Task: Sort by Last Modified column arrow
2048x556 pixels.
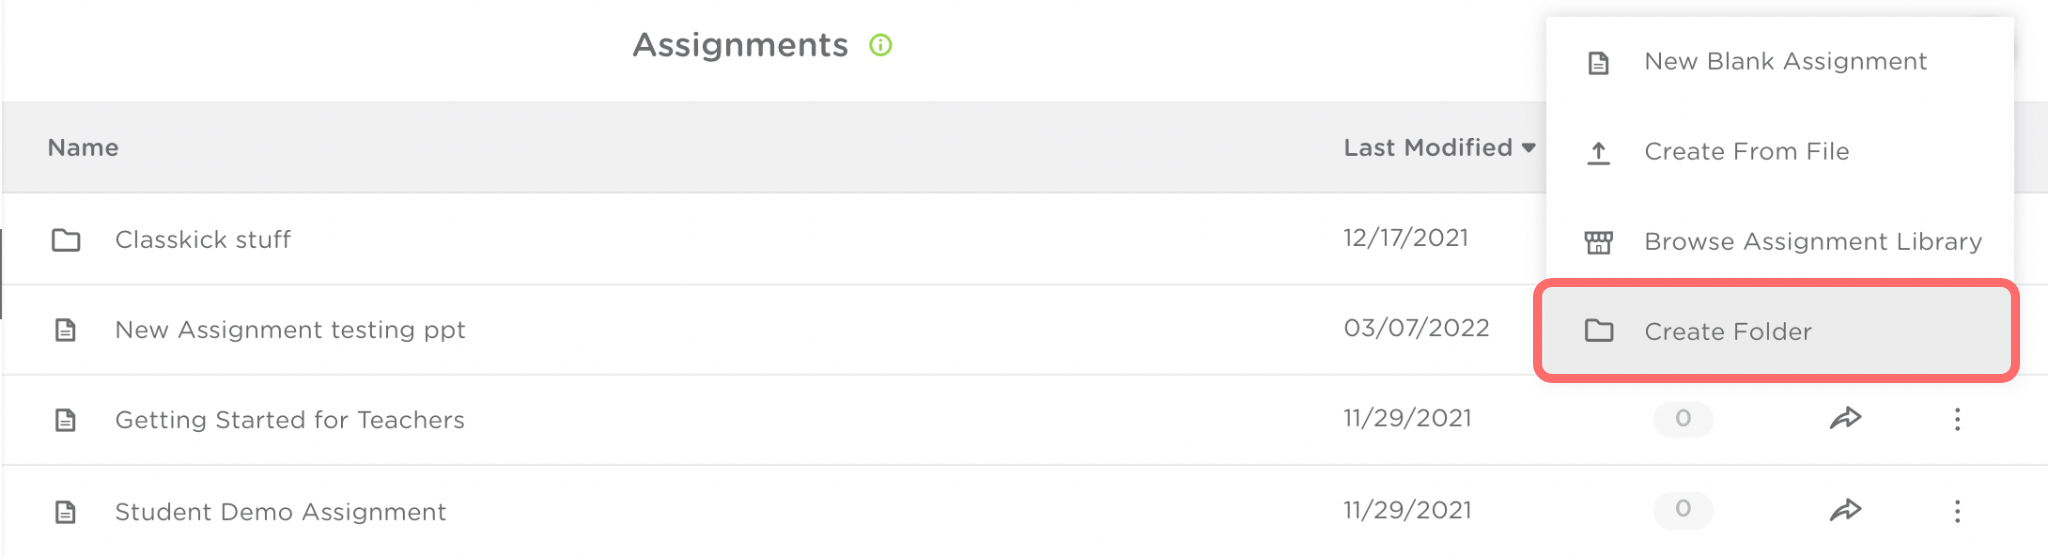Action: click(x=1528, y=148)
